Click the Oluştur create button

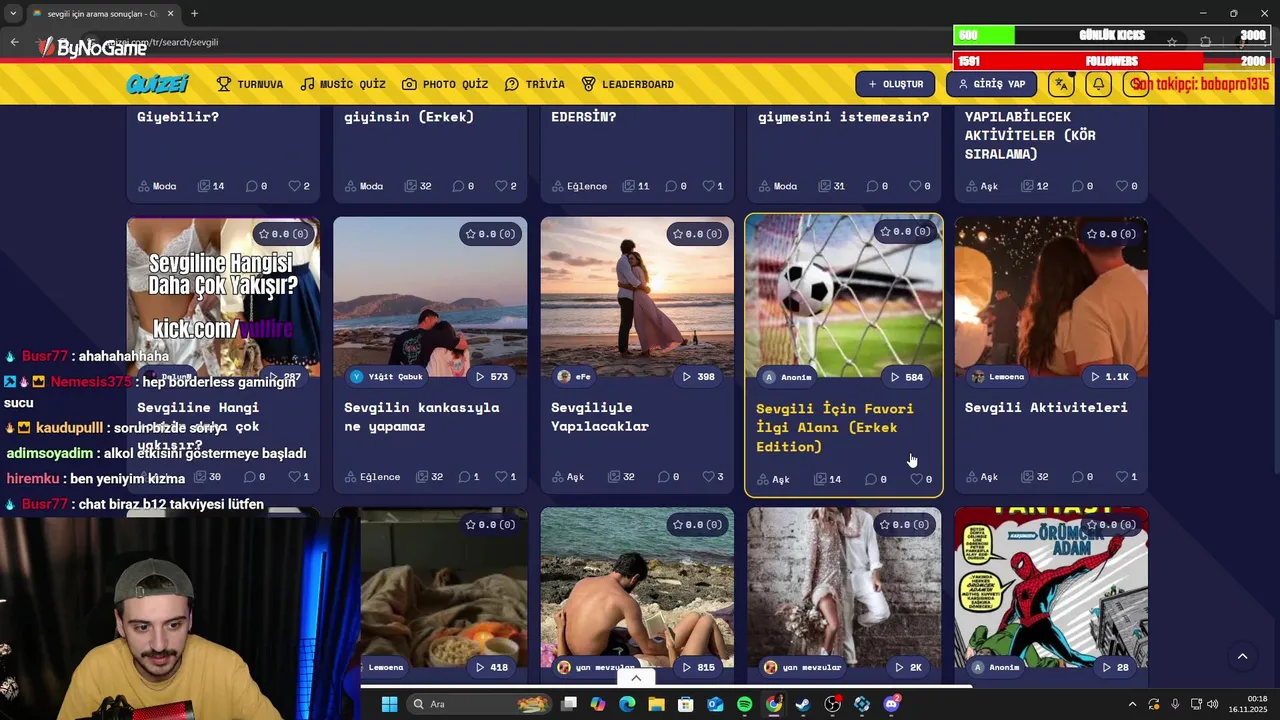(895, 84)
